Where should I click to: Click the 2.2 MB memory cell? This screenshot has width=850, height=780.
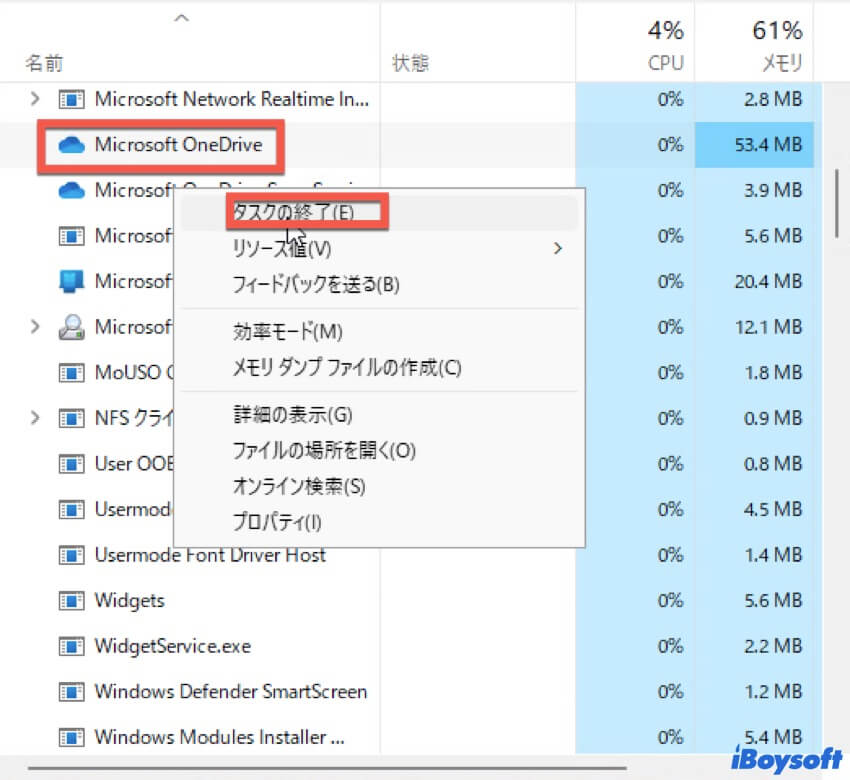point(754,646)
